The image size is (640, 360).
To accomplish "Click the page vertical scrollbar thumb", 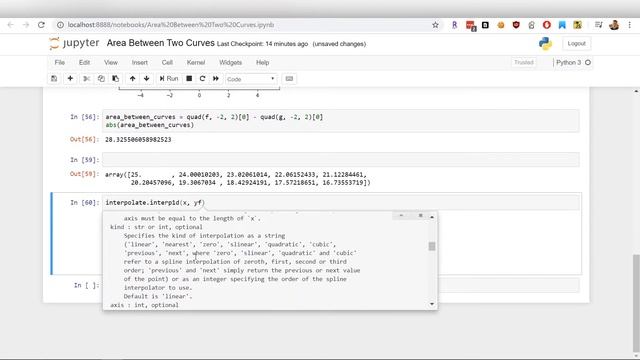I will (636, 303).
